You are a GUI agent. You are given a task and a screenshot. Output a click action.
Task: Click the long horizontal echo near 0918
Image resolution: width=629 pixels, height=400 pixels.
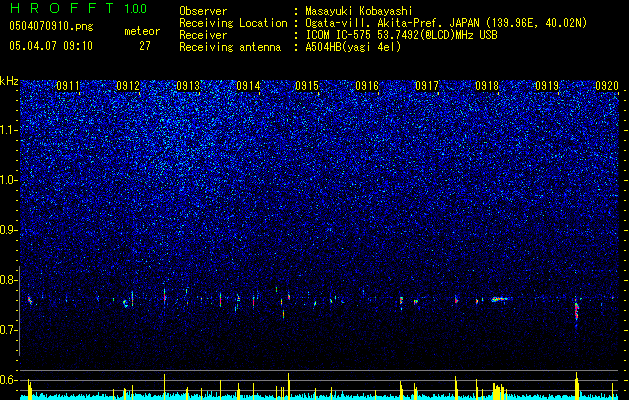click(x=500, y=299)
